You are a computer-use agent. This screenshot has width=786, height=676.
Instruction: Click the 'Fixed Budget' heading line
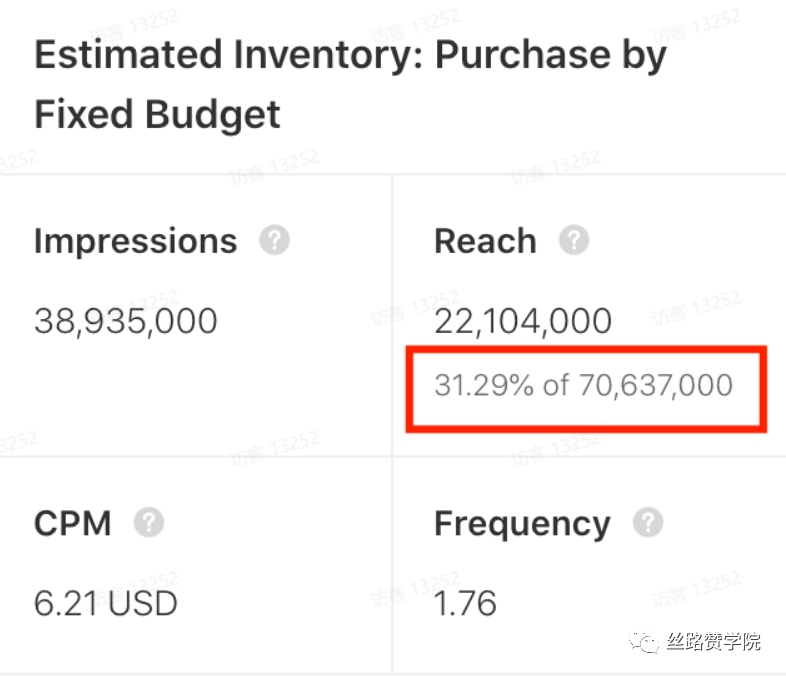coord(157,114)
